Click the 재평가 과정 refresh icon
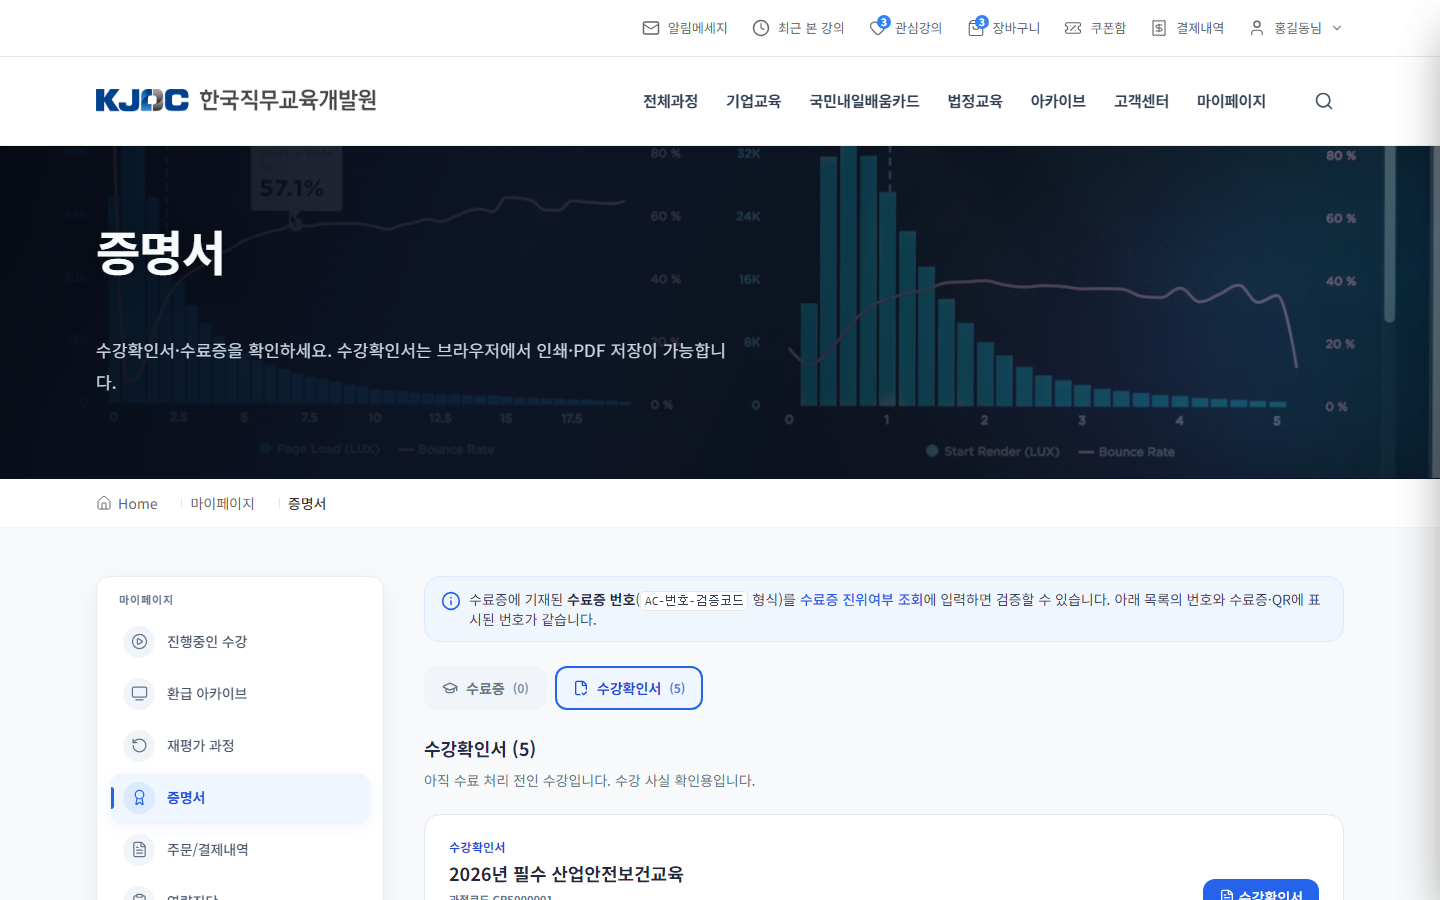This screenshot has width=1440, height=900. (139, 745)
